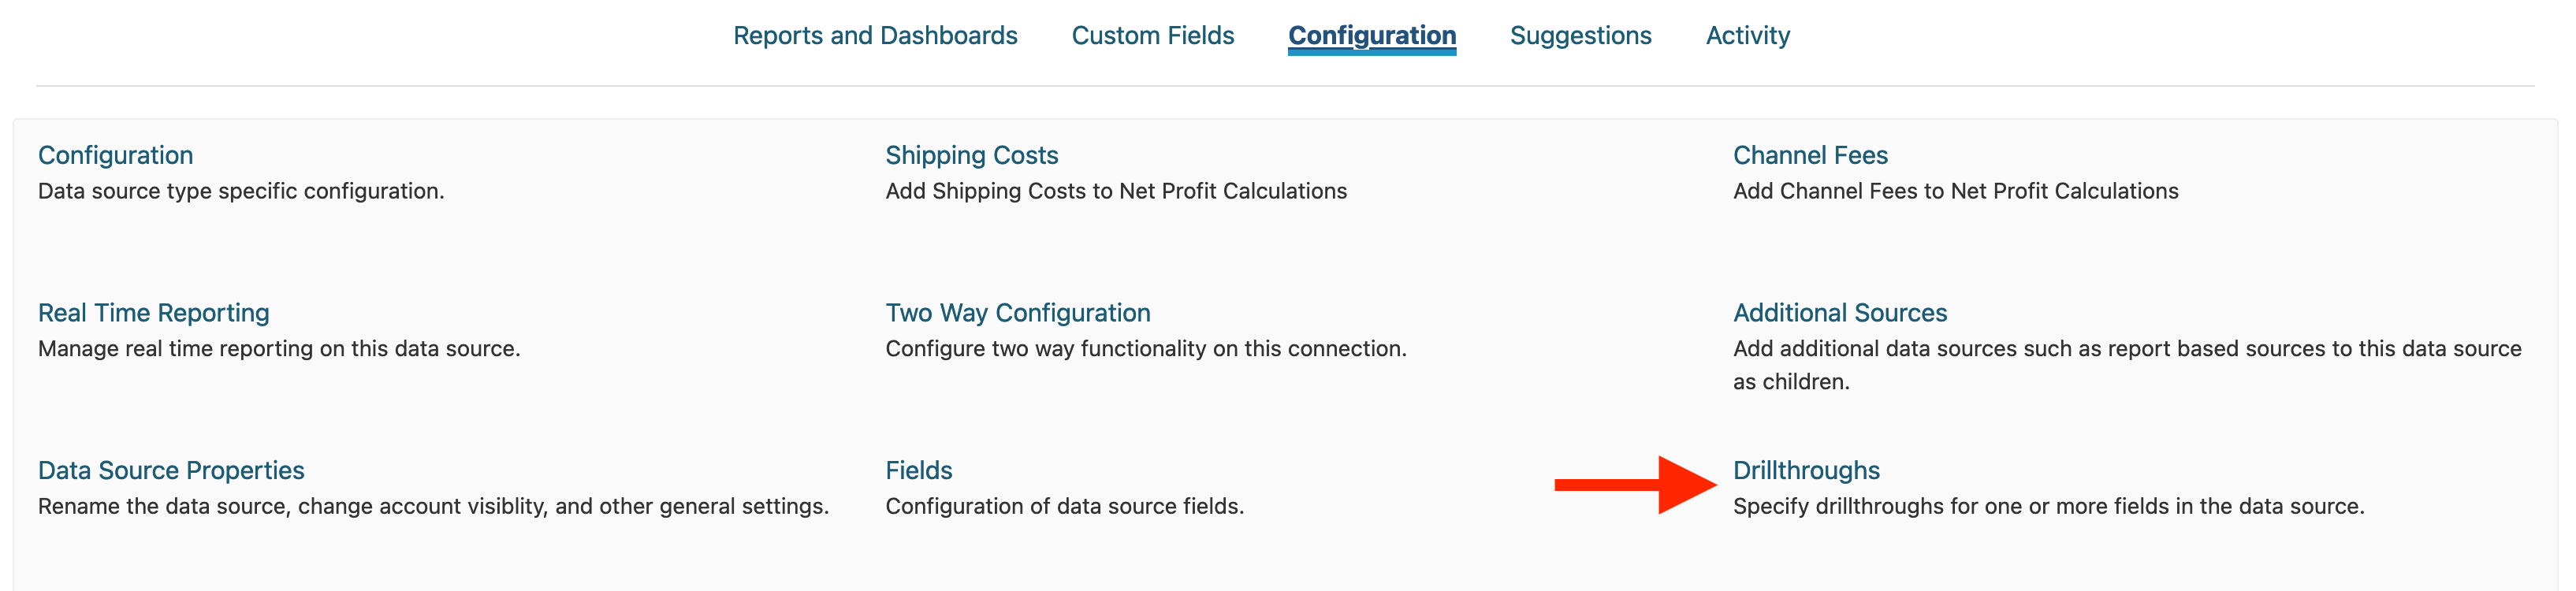The height and width of the screenshot is (591, 2576).
Task: Open Data Source Properties
Action: pyautogui.click(x=170, y=470)
